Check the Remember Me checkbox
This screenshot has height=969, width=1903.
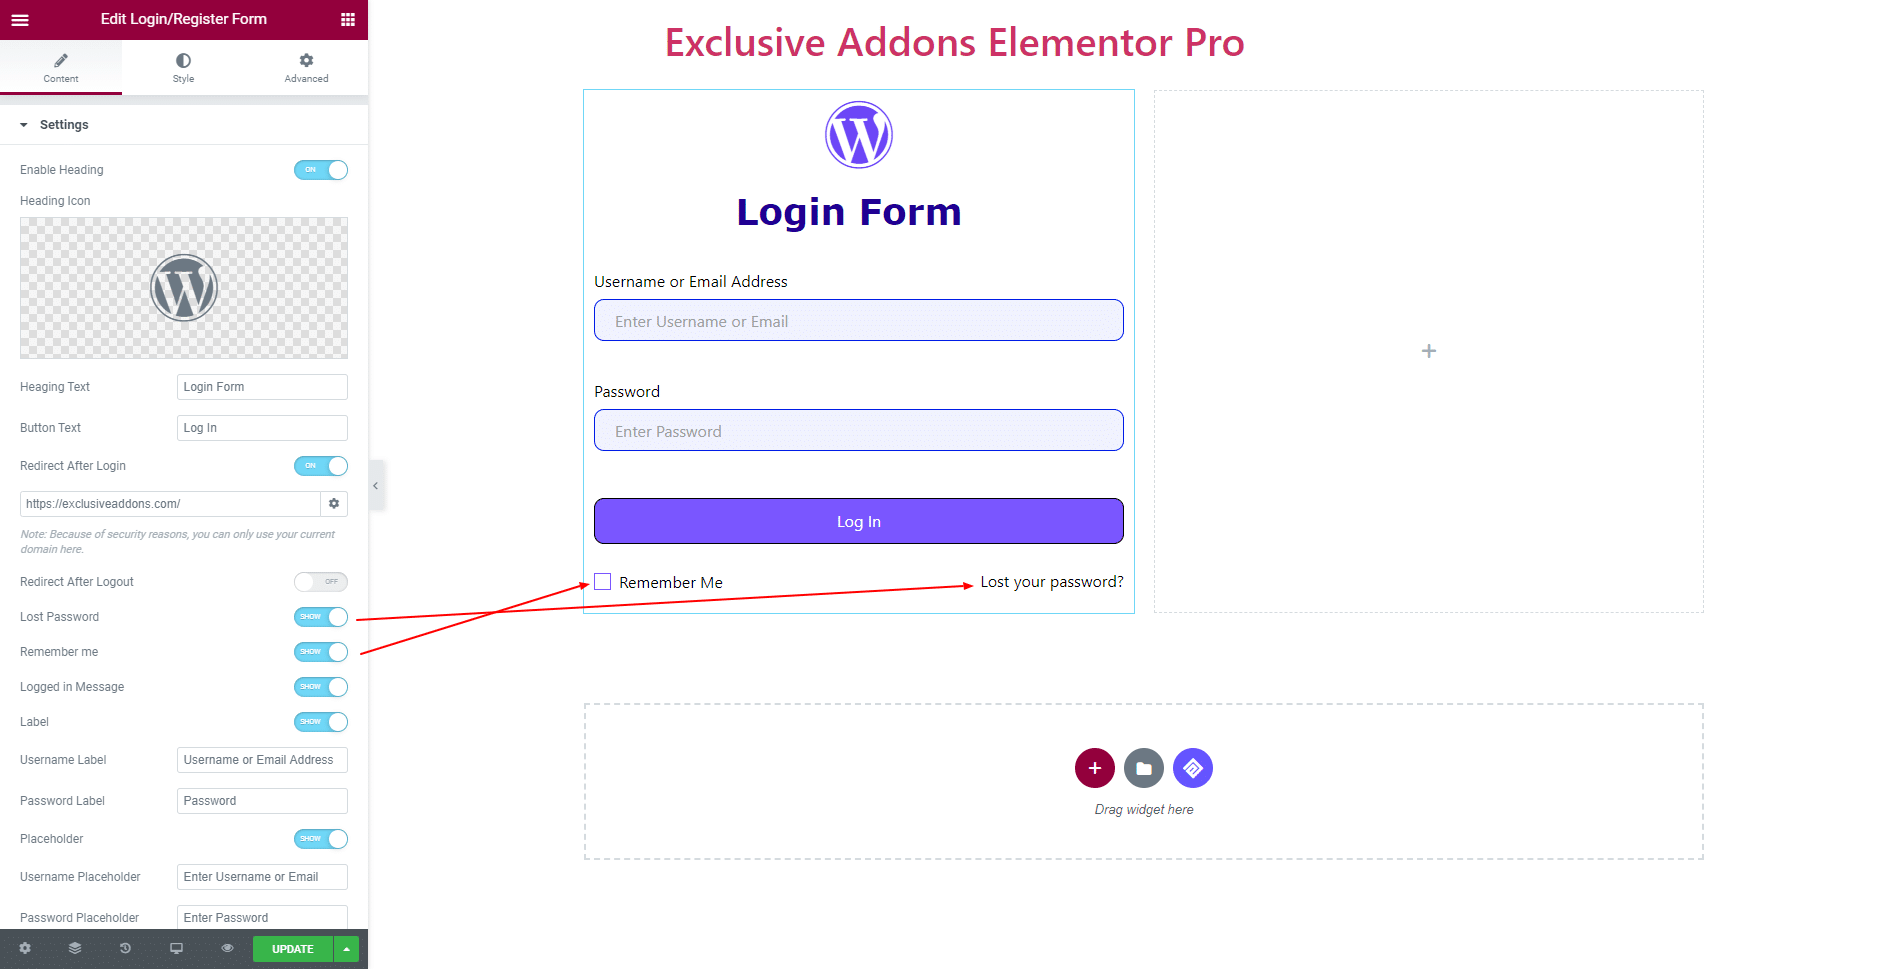(603, 582)
